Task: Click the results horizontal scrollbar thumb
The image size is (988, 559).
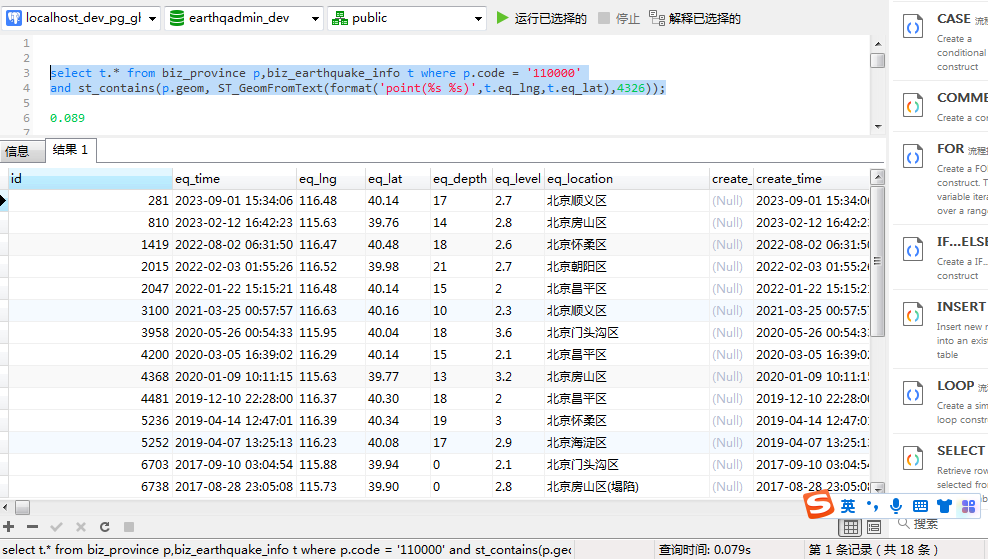Action: pyautogui.click(x=23, y=507)
